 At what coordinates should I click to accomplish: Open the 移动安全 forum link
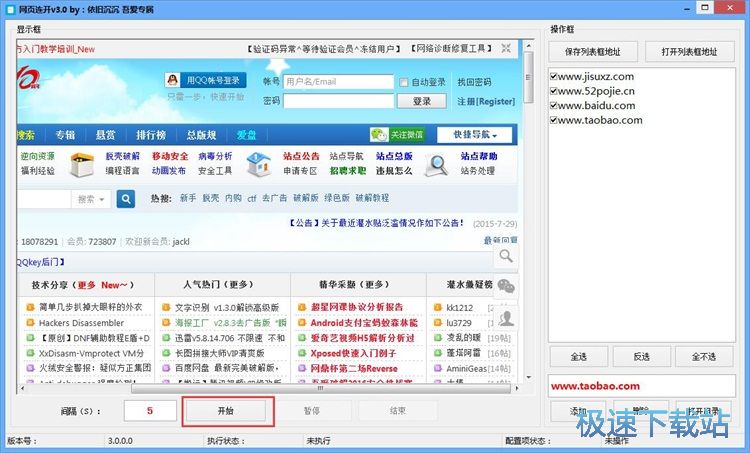coord(170,156)
